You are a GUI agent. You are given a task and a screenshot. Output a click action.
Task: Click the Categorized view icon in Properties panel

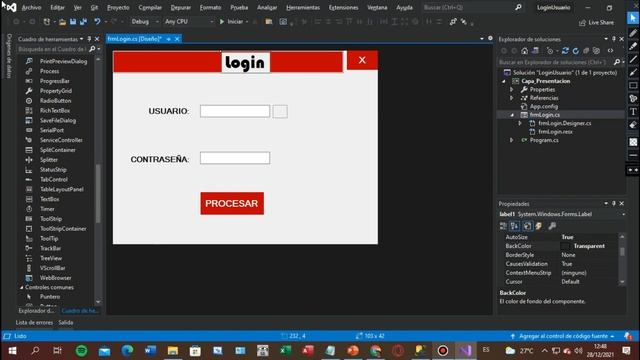(x=503, y=226)
